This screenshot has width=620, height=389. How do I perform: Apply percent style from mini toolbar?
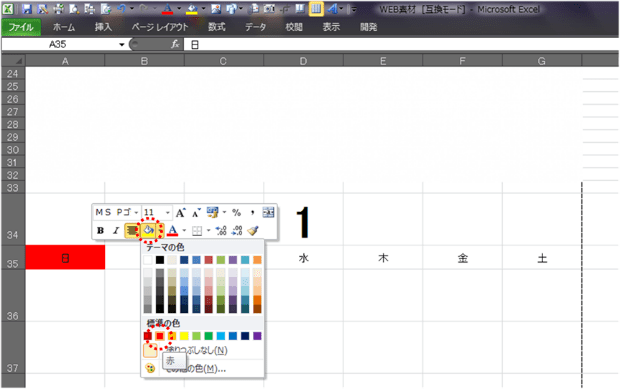[236, 213]
